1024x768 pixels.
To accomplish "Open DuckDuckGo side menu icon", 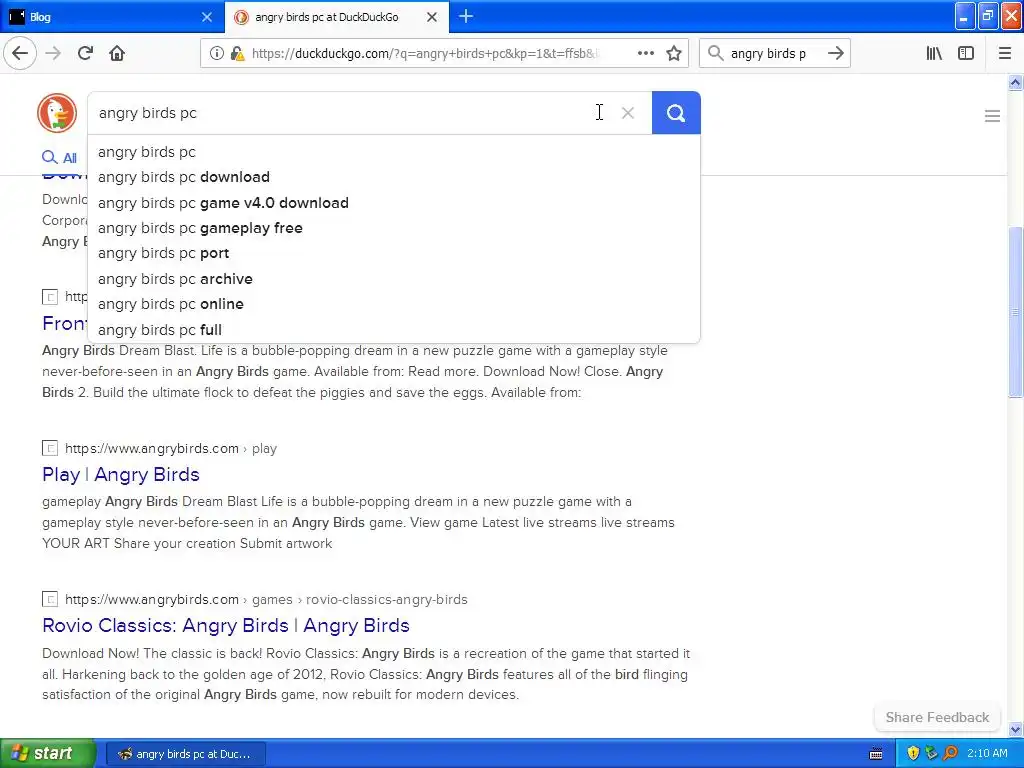I will point(992,116).
